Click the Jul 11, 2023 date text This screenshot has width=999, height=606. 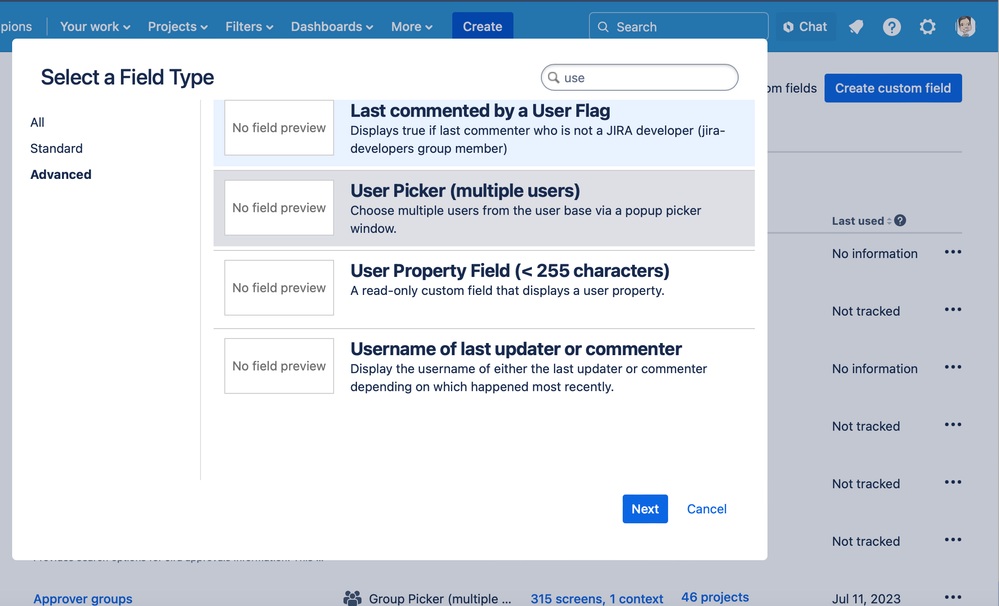point(866,598)
